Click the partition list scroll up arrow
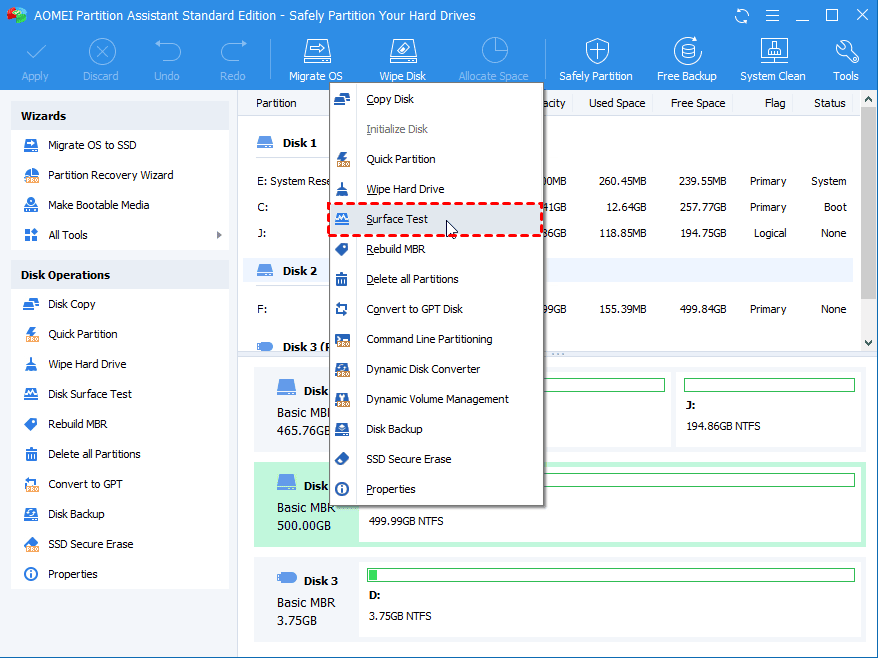Viewport: 878px width, 658px height. tap(868, 99)
